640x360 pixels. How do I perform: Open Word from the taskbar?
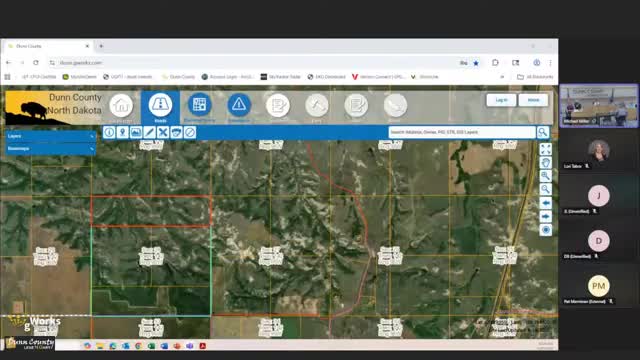coord(164,346)
